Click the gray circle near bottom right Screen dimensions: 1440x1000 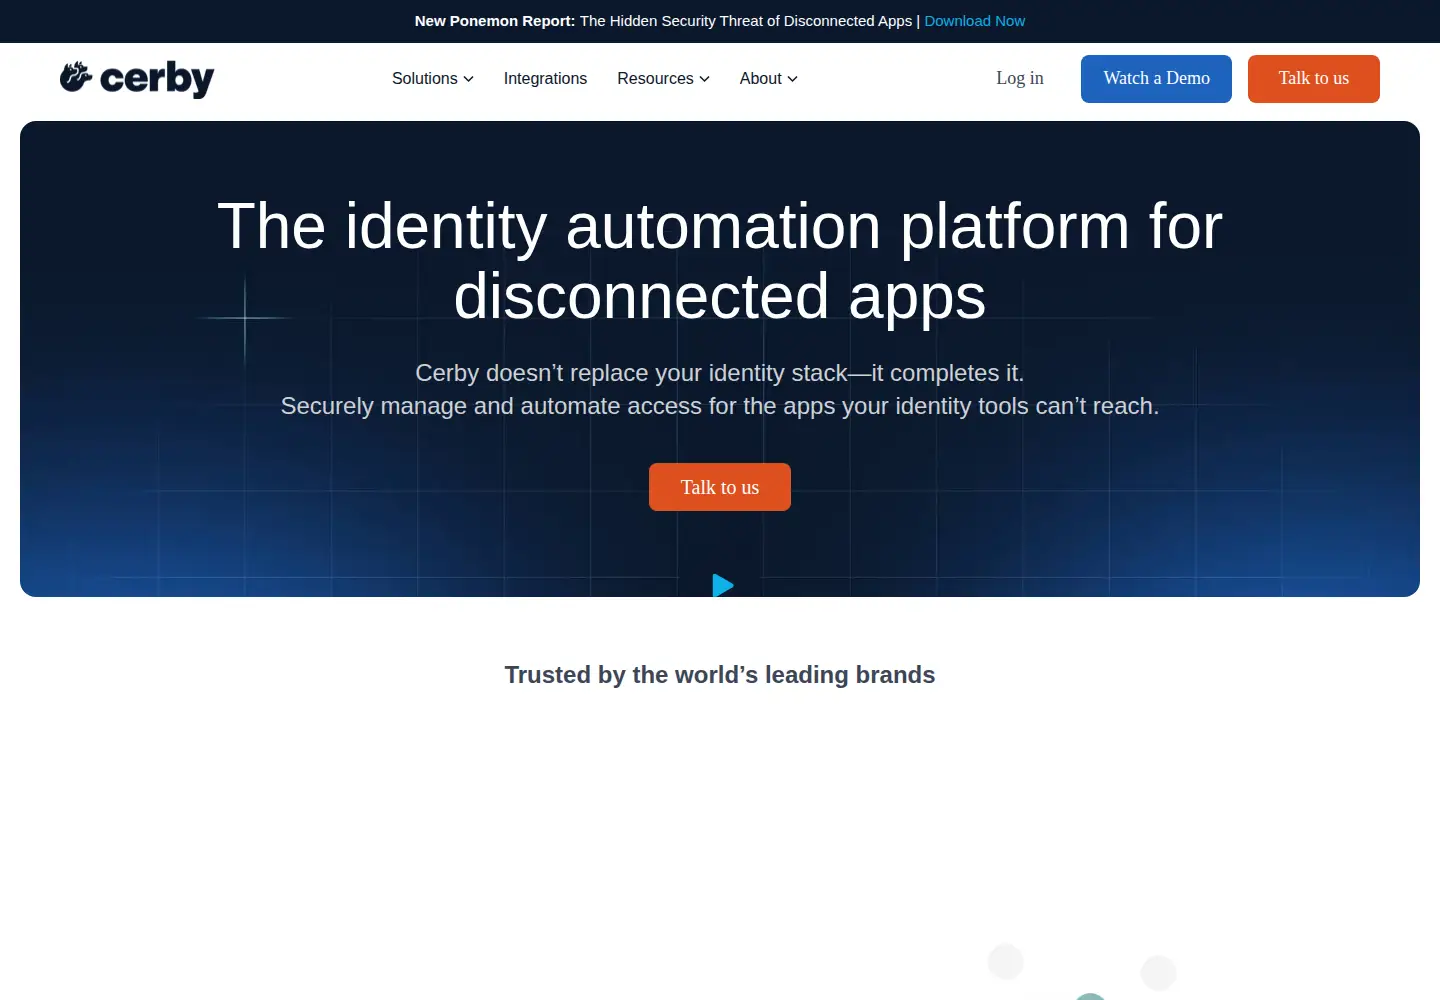pos(1158,973)
